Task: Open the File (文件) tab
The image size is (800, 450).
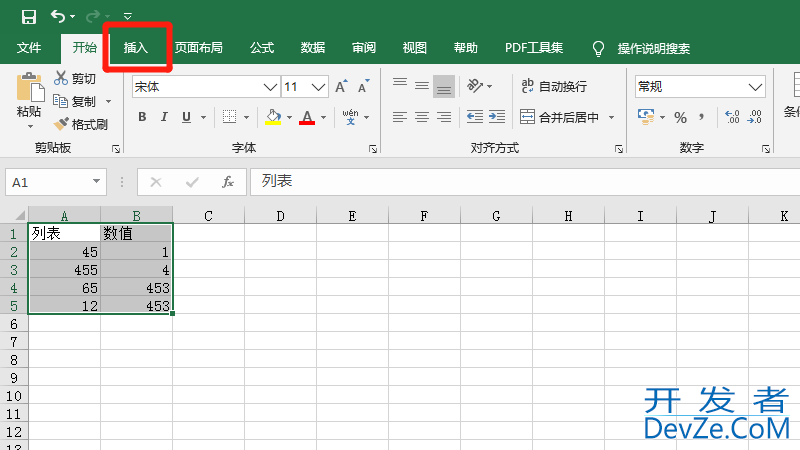Action: tap(29, 48)
